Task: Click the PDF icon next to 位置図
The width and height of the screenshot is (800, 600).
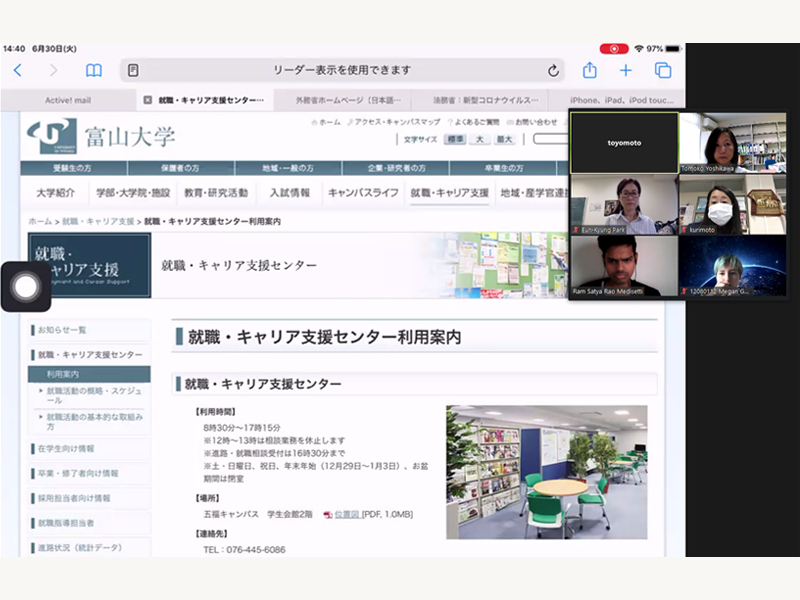Action: point(328,515)
